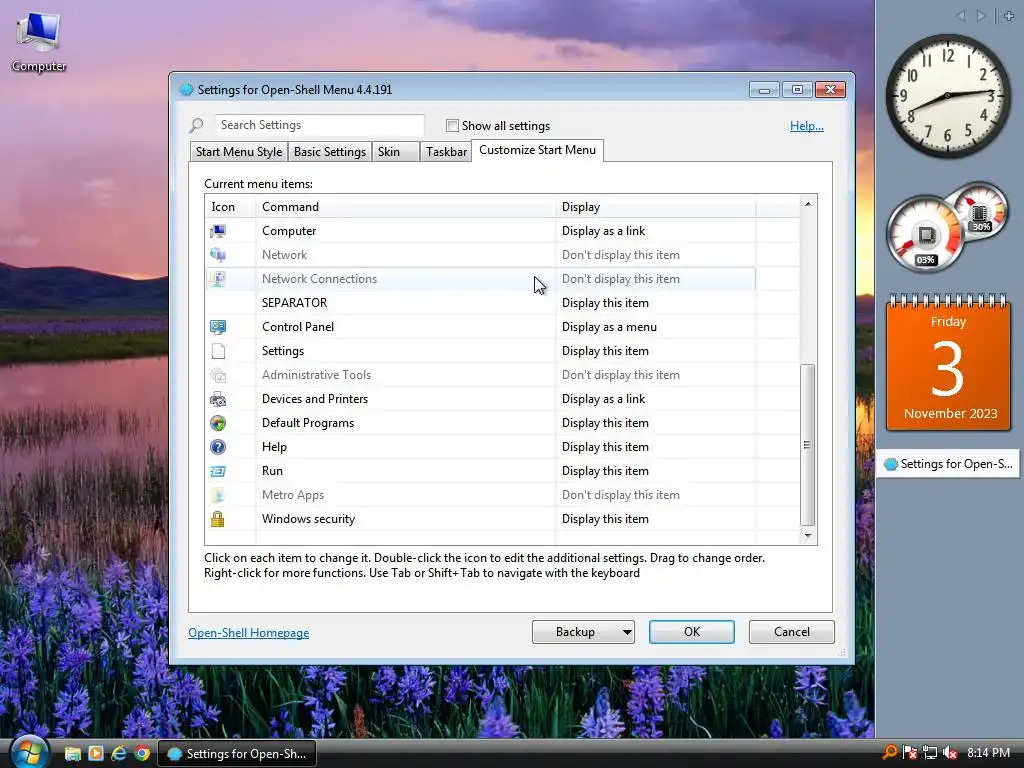Click the Settings row blank page icon
This screenshot has width=1024, height=768.
pos(218,351)
